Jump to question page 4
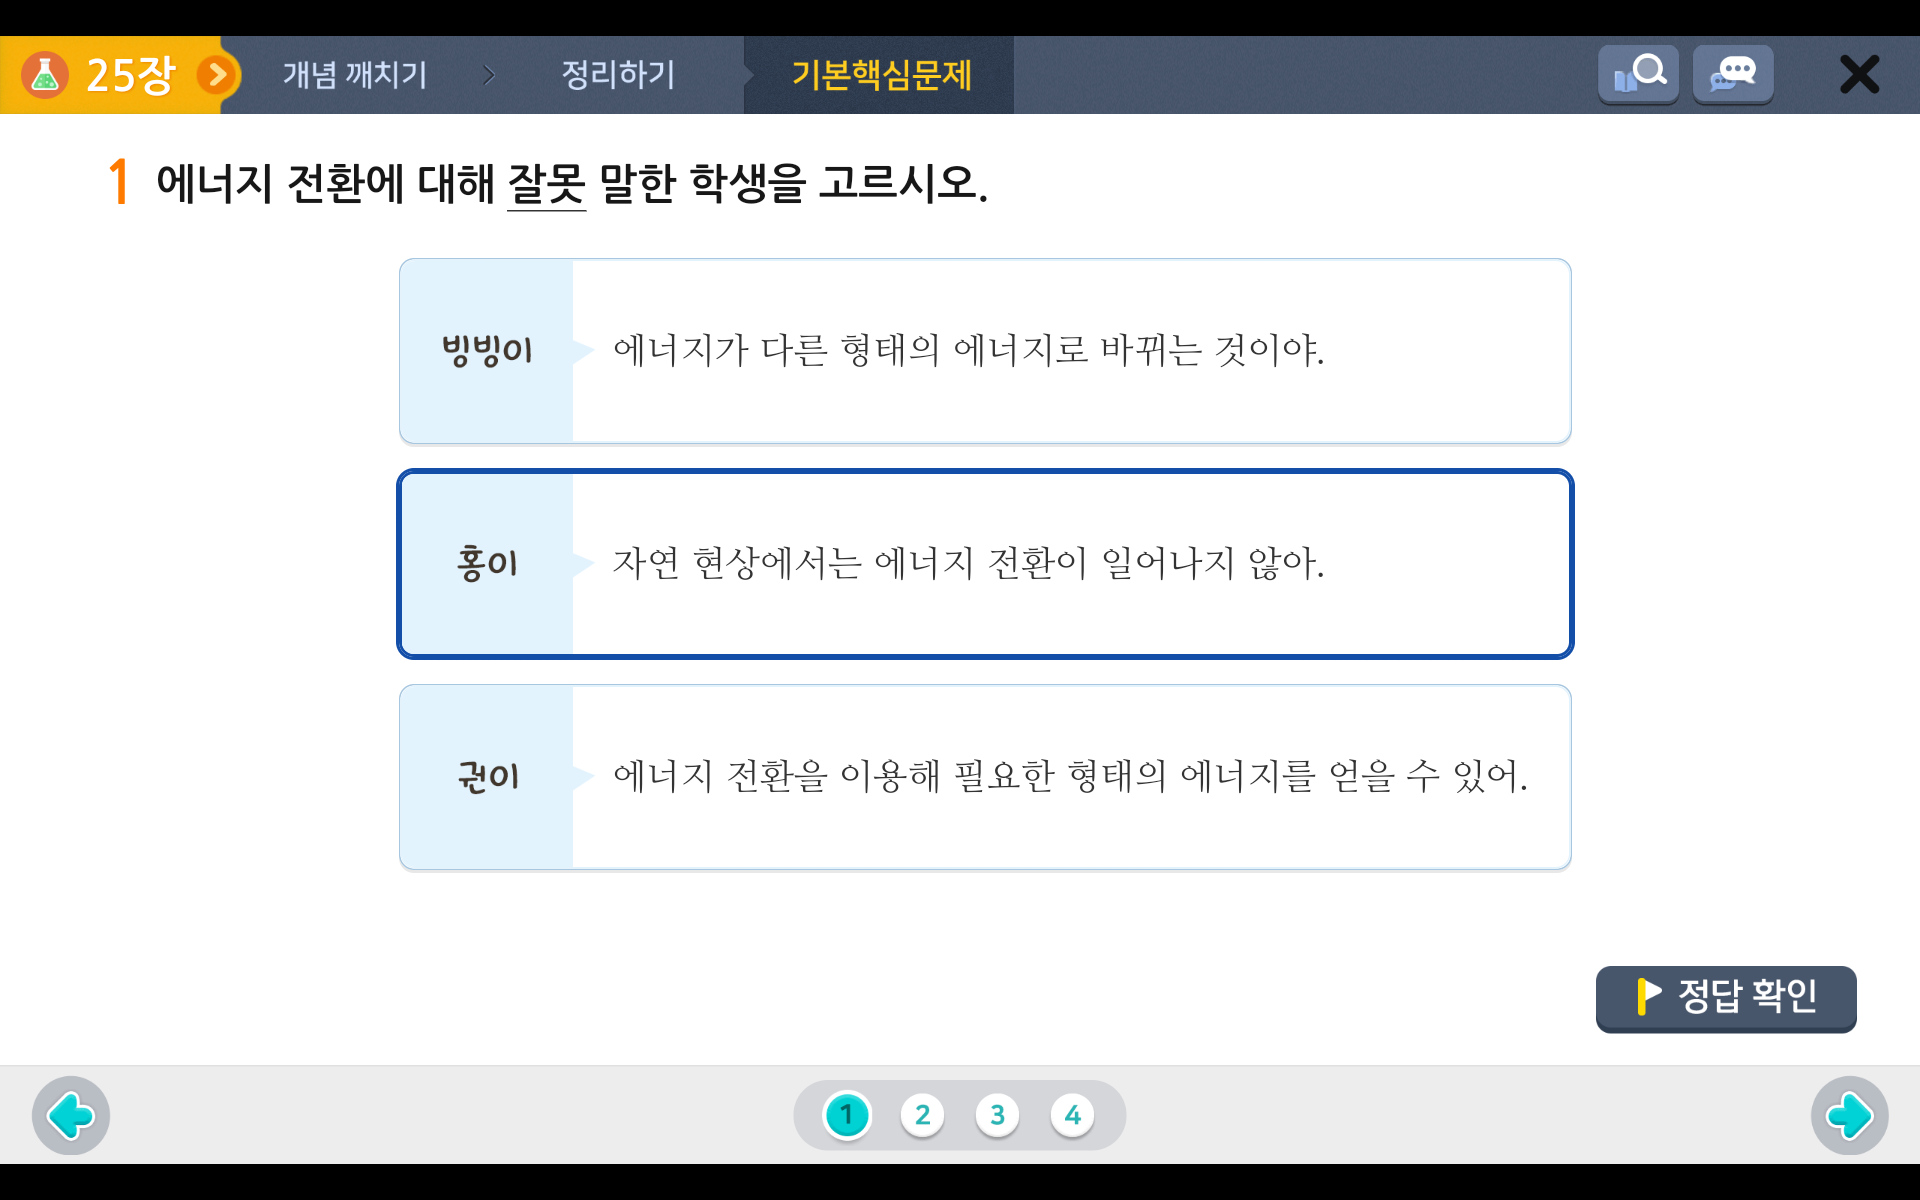The height and width of the screenshot is (1200, 1920). 1072,1115
